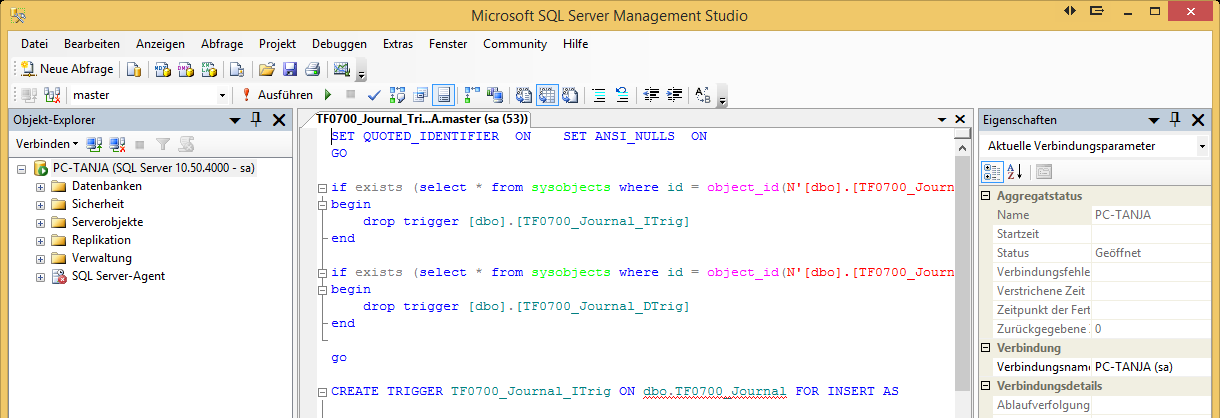Click the SQL Server Compact query icon
Image resolution: width=1220 pixels, height=418 pixels.
point(237,69)
